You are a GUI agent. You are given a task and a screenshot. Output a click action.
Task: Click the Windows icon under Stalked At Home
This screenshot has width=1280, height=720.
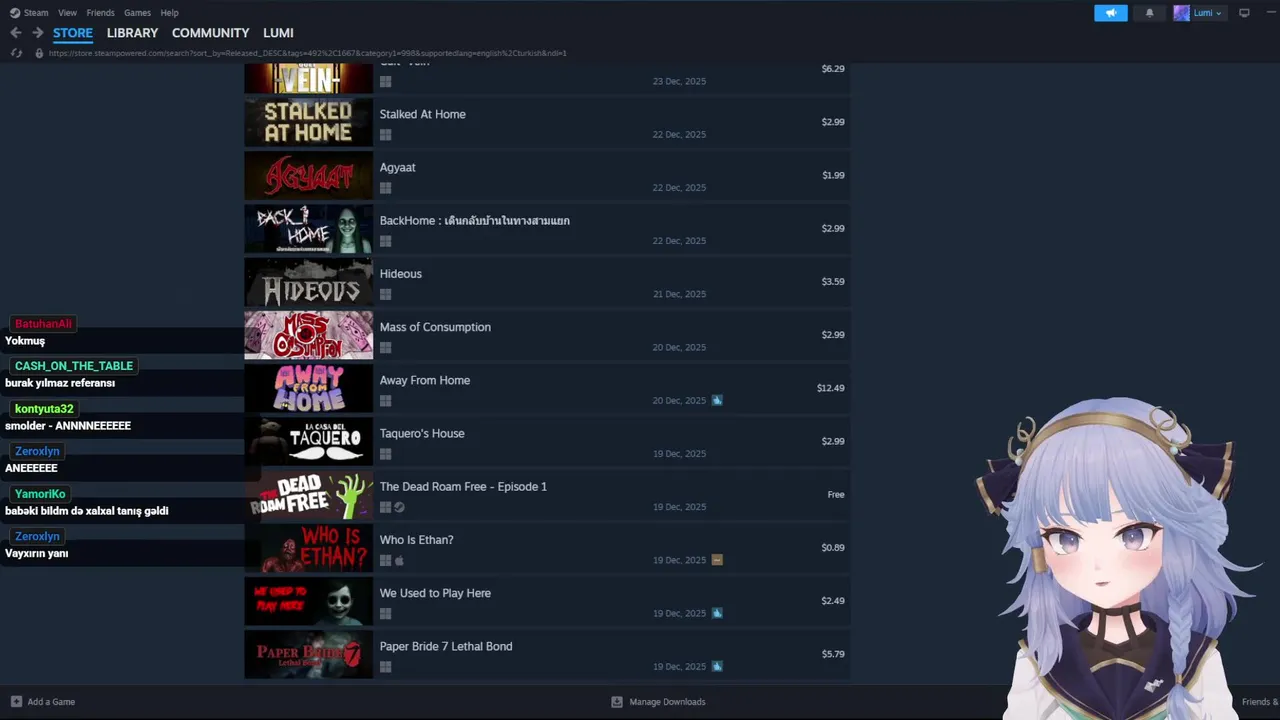[385, 135]
